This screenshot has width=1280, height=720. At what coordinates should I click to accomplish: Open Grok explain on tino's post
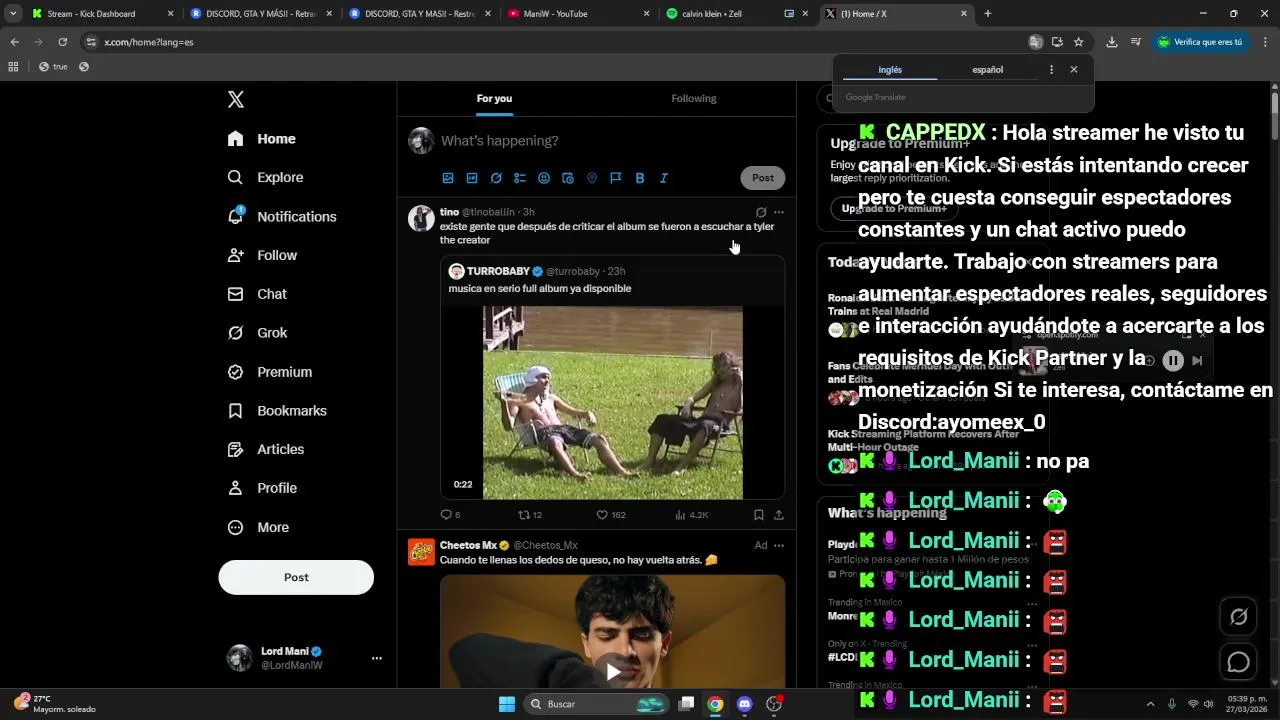tap(761, 212)
